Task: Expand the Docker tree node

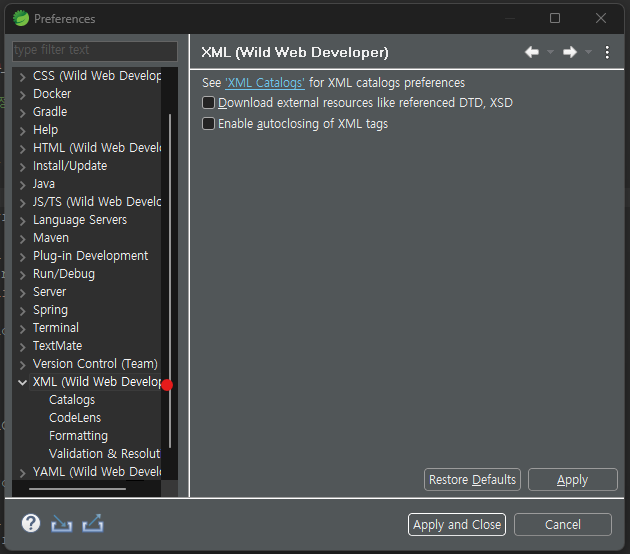Action: [x=23, y=94]
